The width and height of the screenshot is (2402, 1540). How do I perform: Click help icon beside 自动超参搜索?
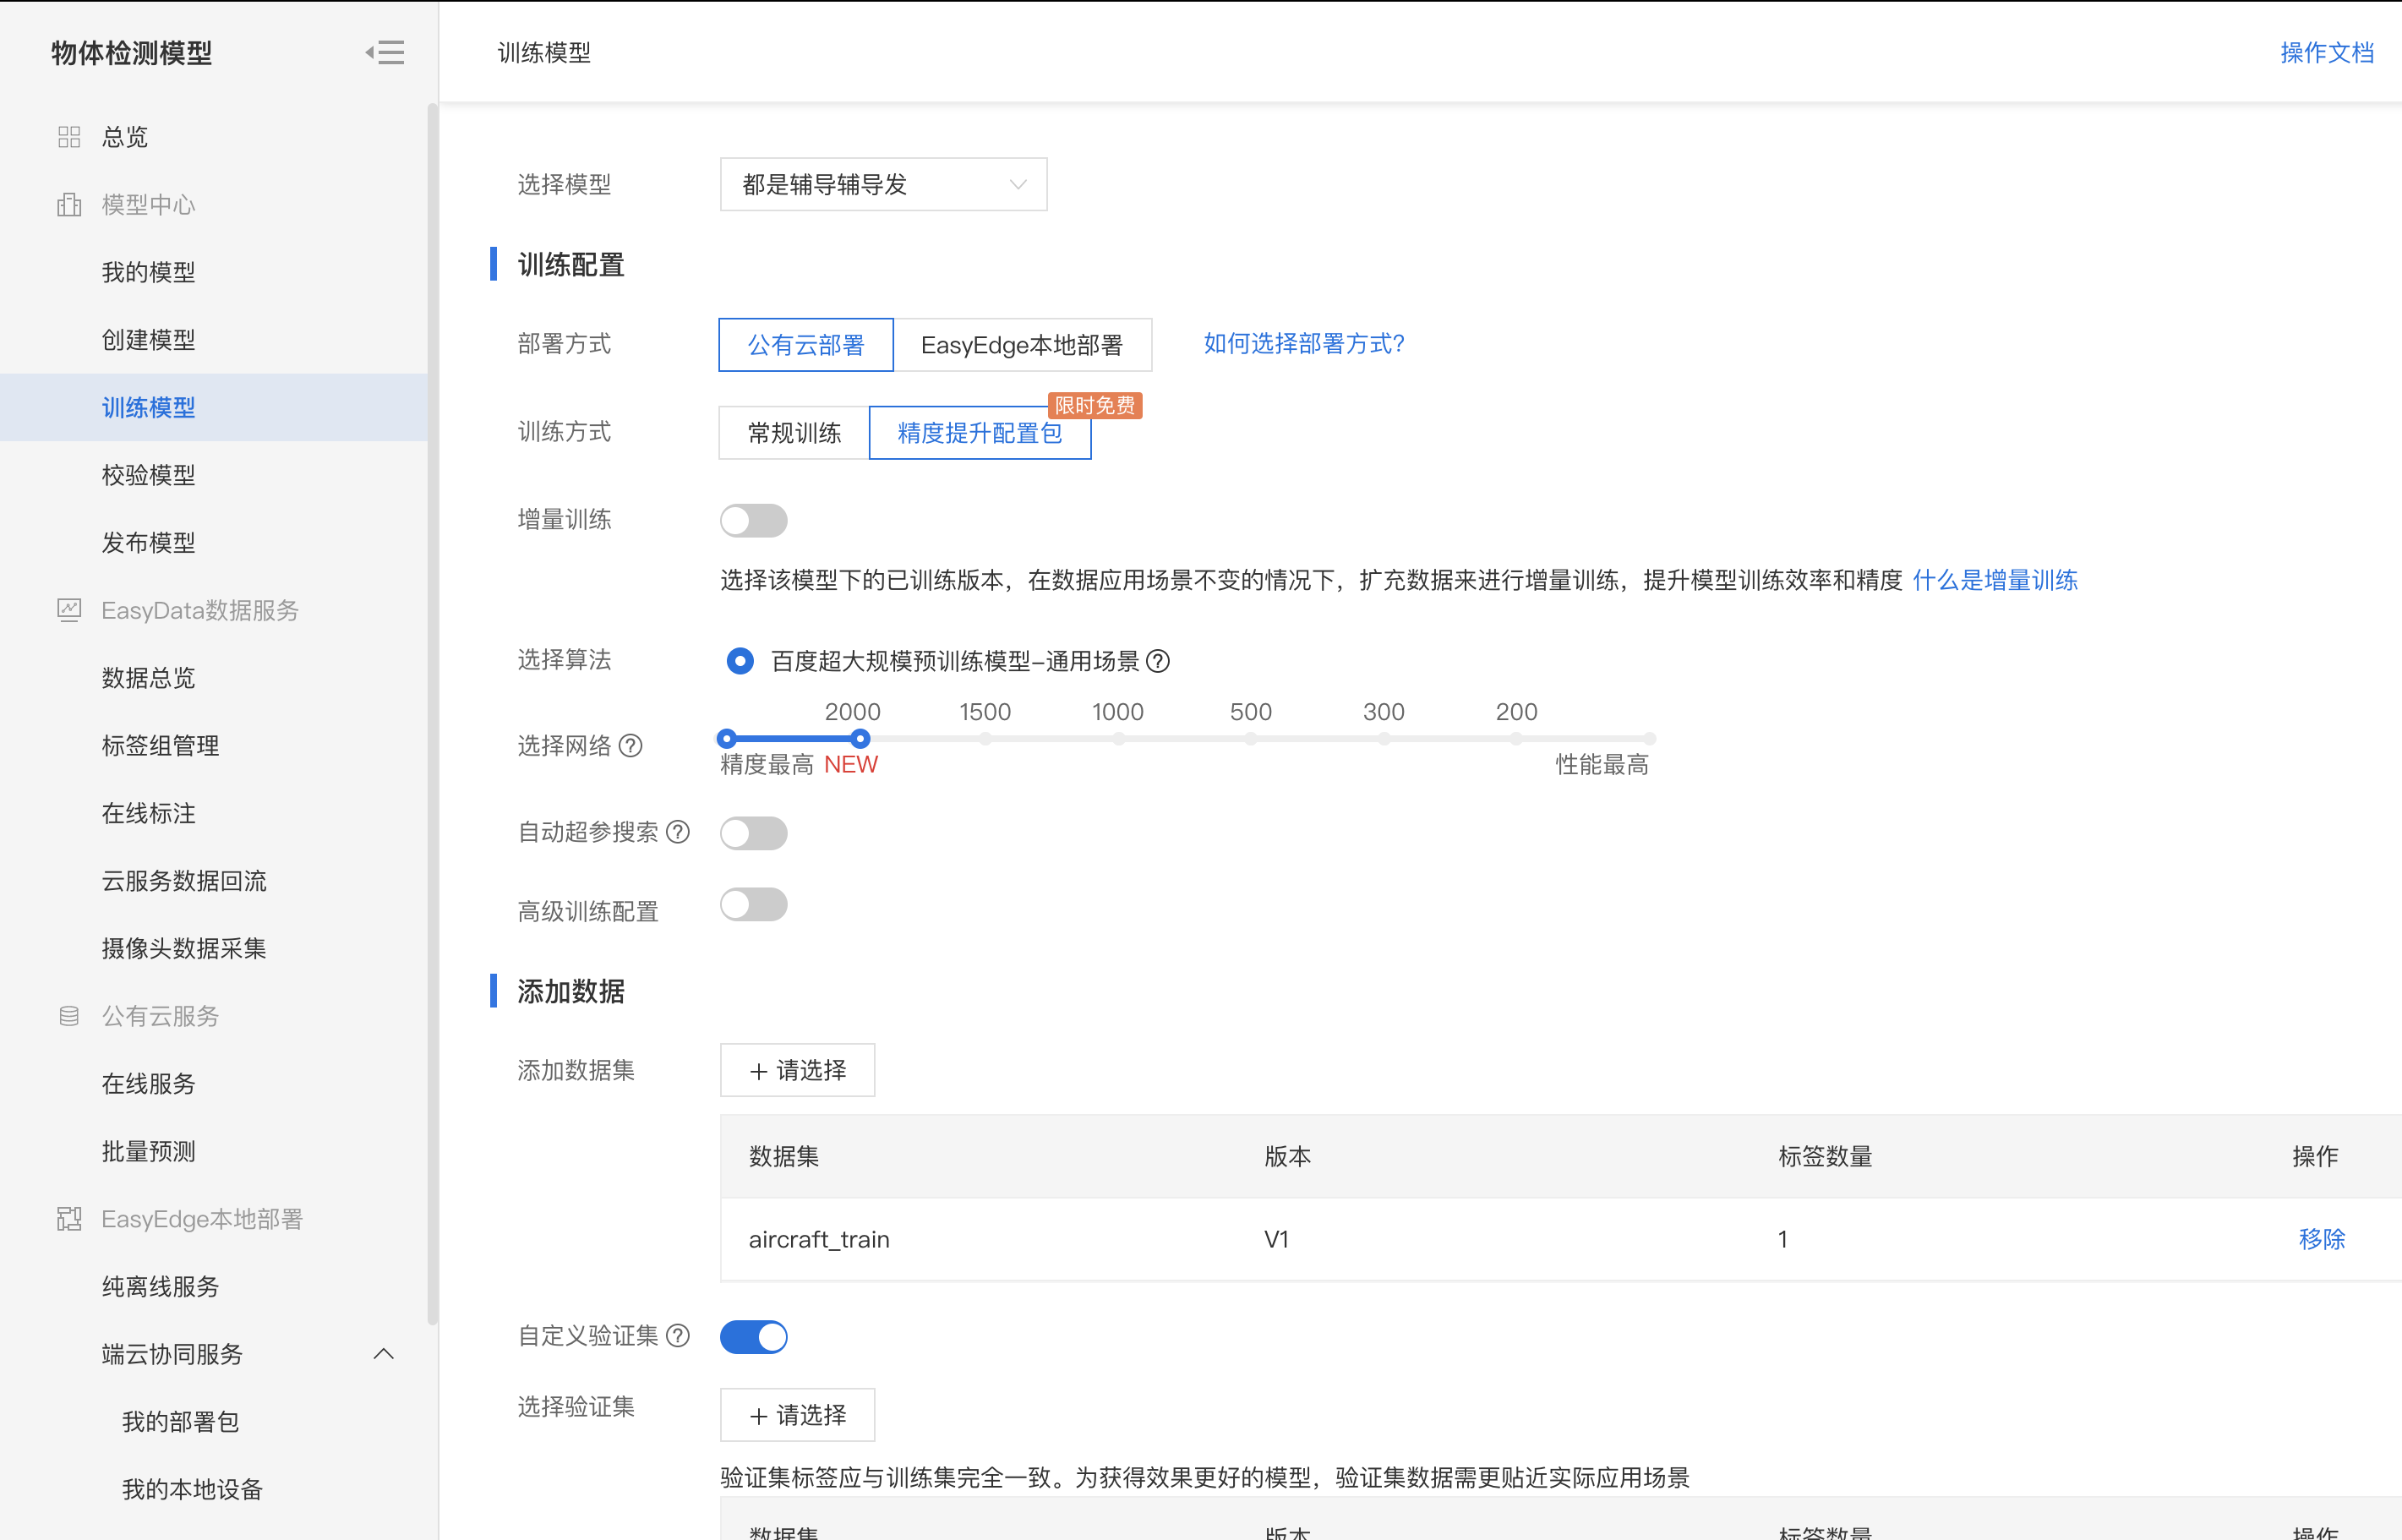pyautogui.click(x=678, y=832)
